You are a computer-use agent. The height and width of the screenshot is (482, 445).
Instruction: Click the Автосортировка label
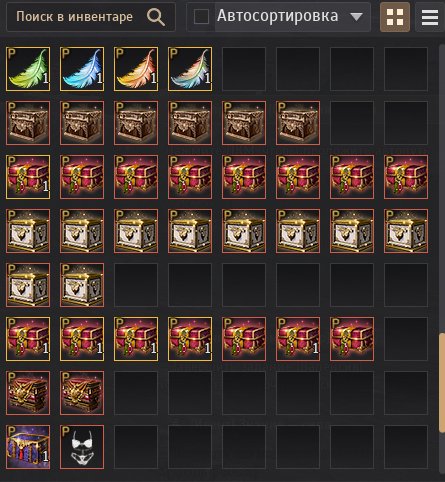(x=278, y=16)
